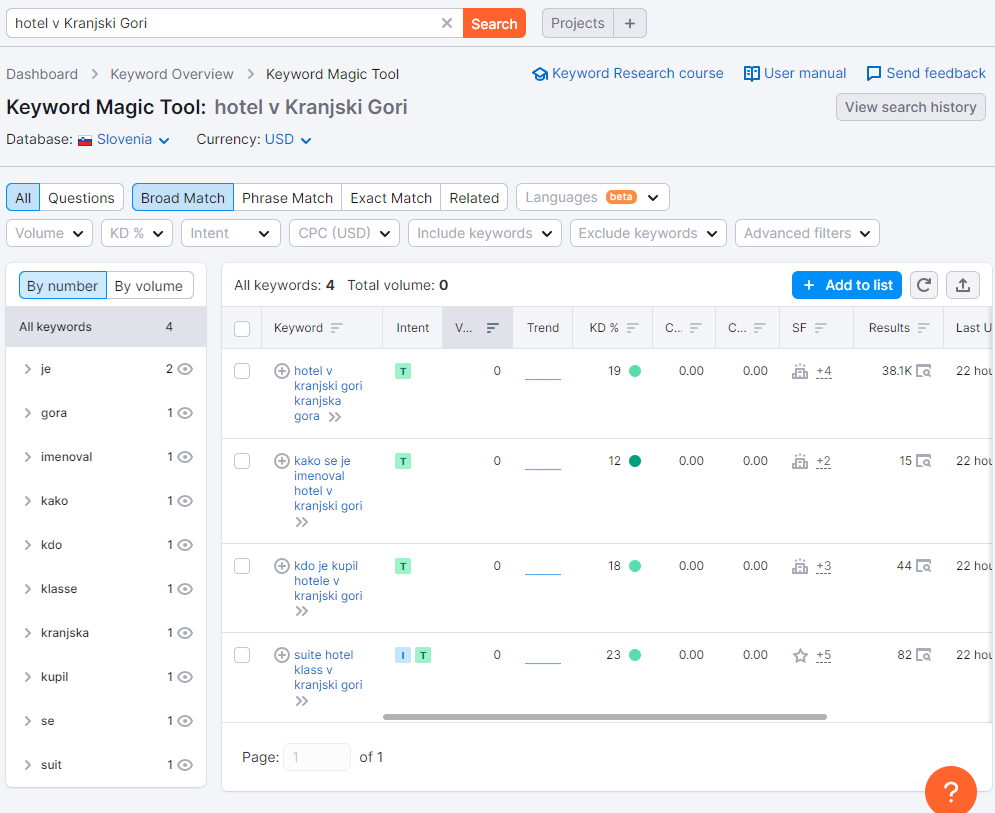Screen dimensions: 995x813
Task: Select the Phrase Match tab
Action: [x=287, y=198]
